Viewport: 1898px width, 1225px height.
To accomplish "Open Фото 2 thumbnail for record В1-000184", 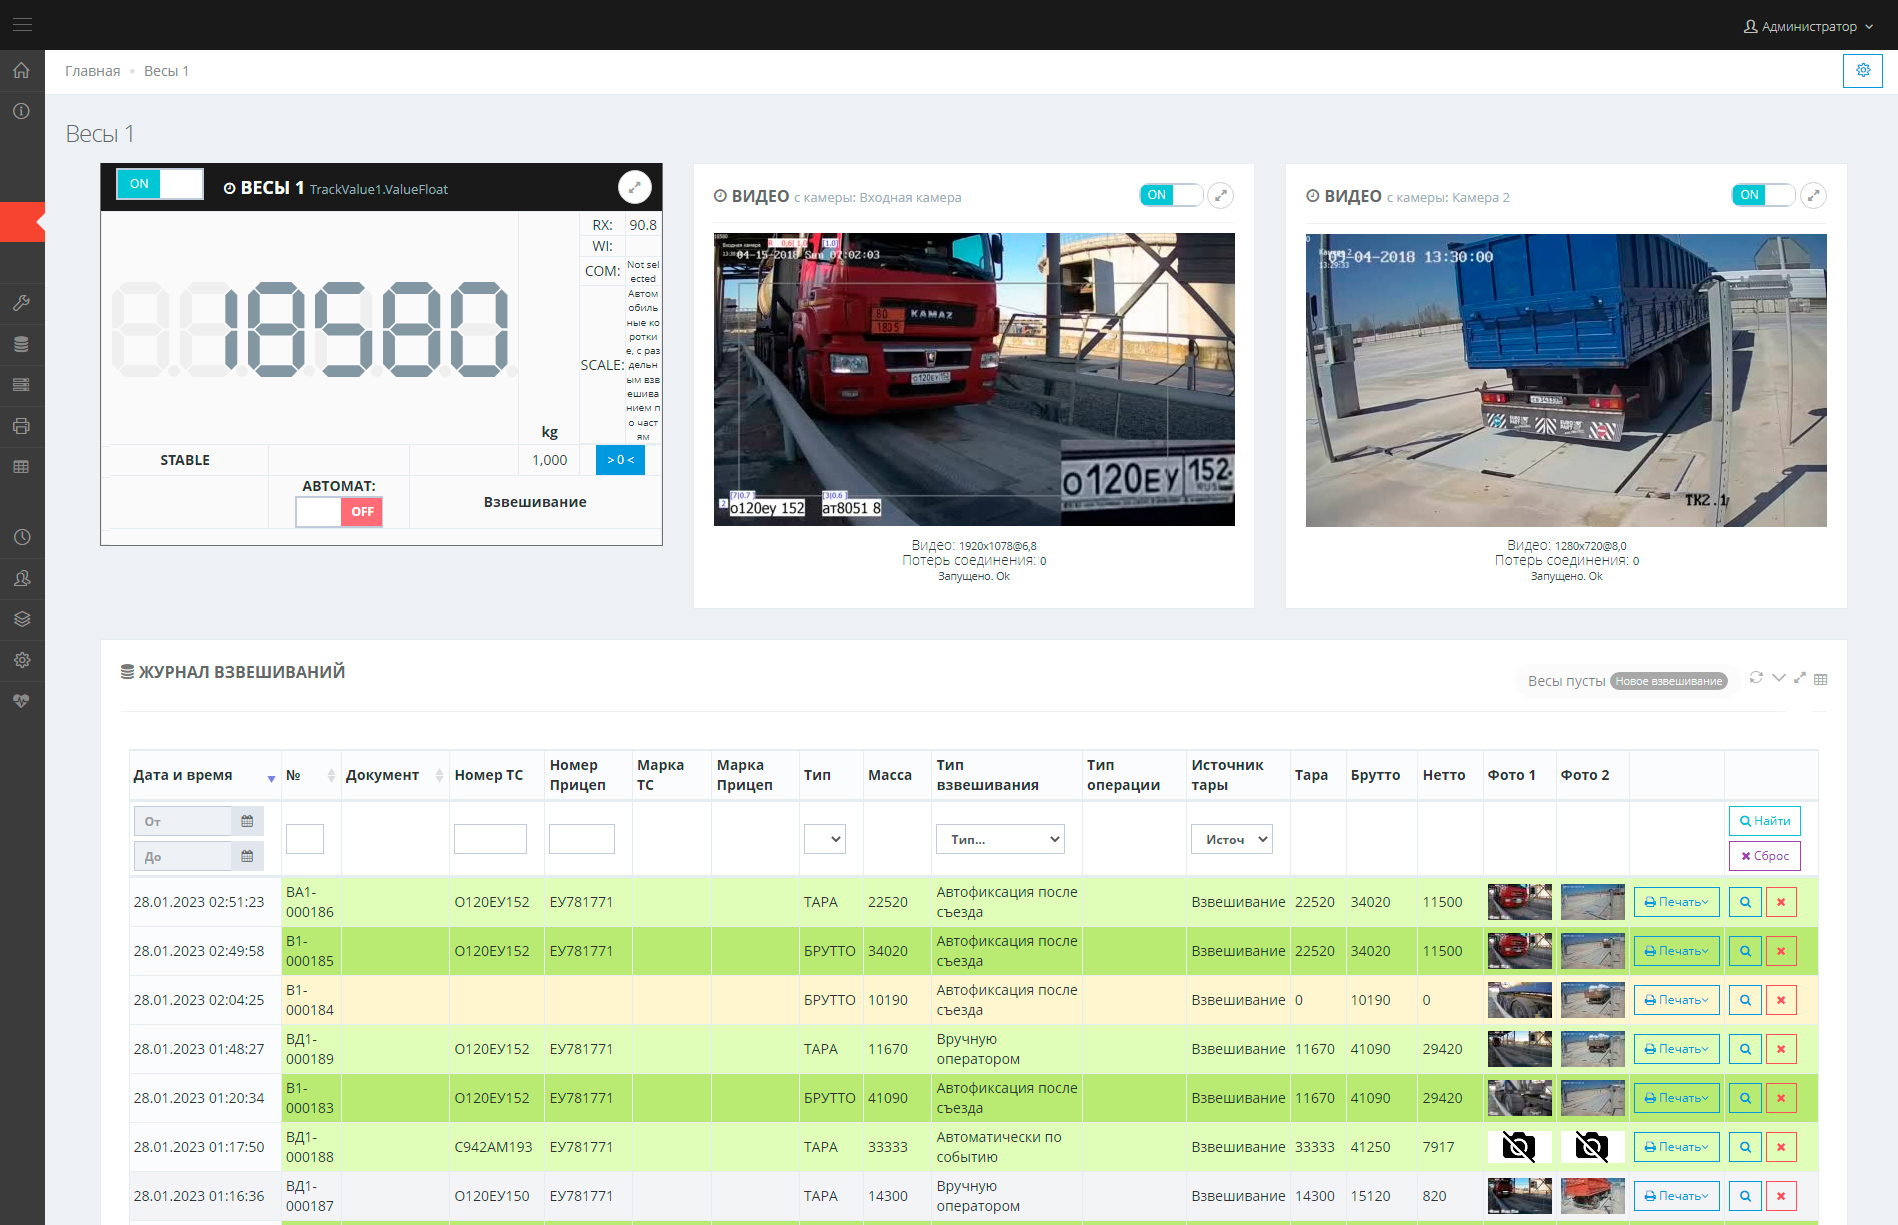I will [1592, 1000].
